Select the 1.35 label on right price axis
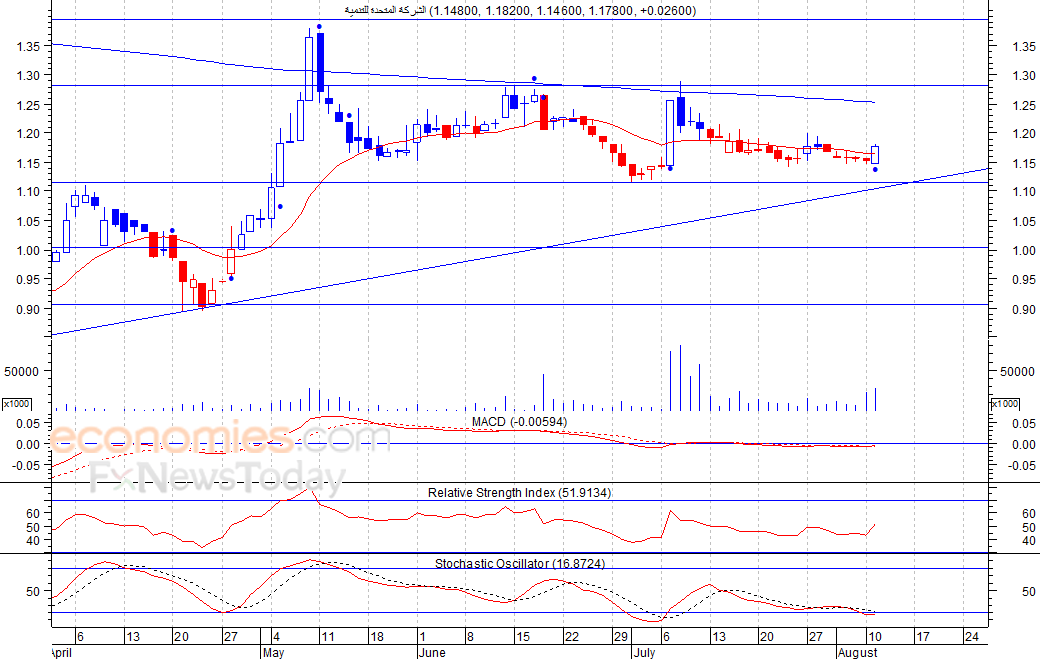The width and height of the screenshot is (1040, 659). tap(1024, 46)
